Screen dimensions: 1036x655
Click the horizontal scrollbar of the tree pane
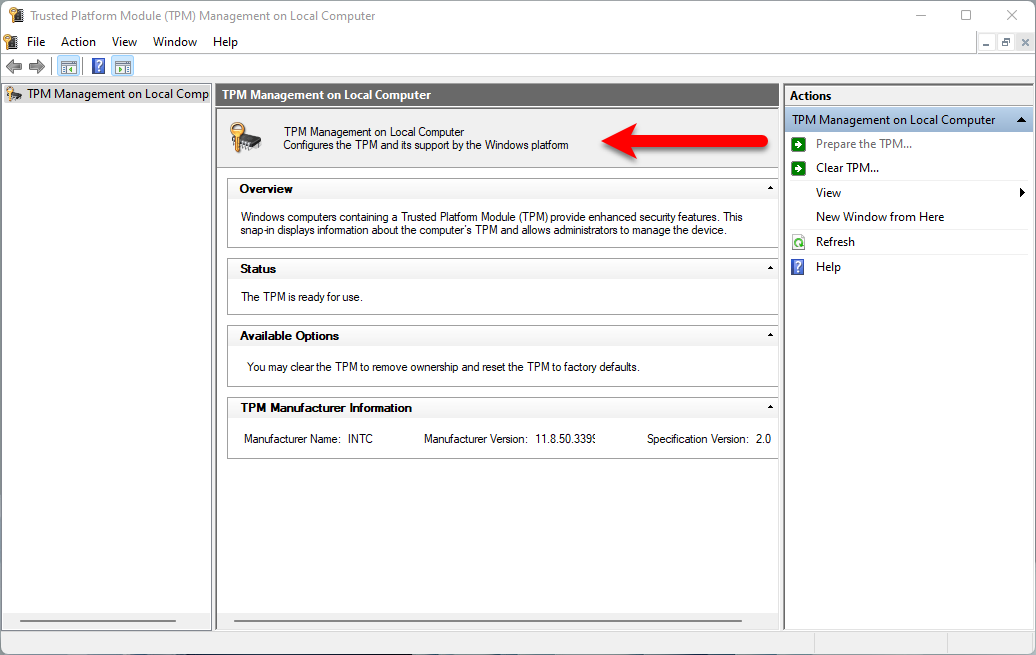[x=98, y=621]
